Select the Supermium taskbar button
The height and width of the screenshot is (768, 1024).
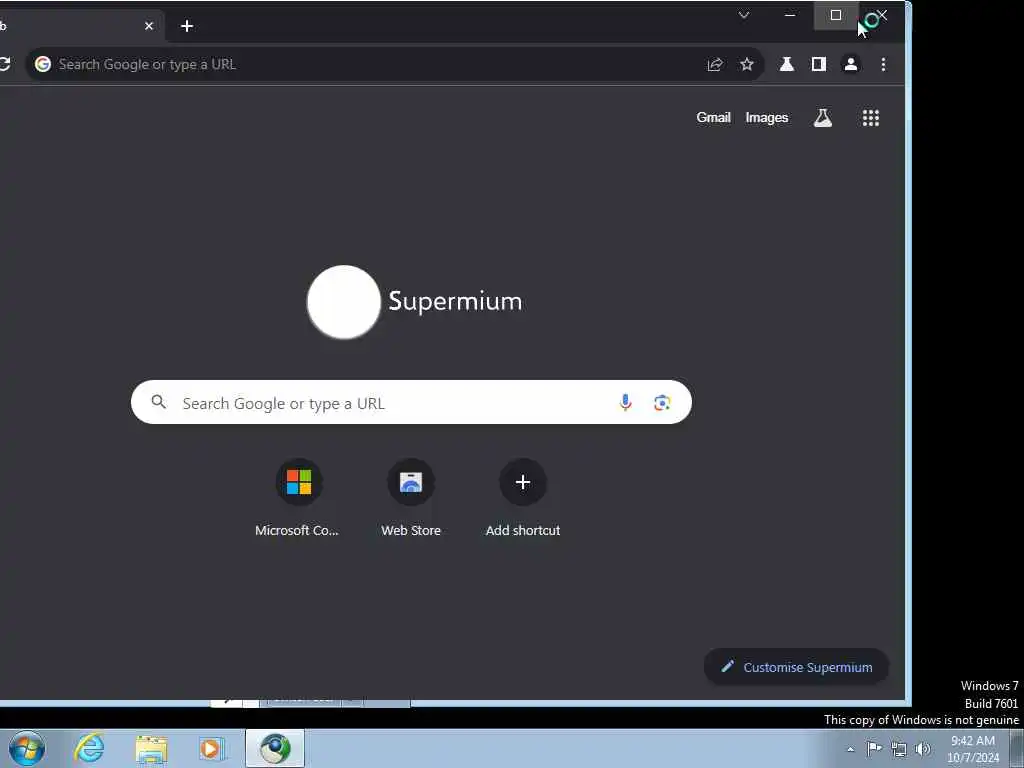click(x=275, y=748)
